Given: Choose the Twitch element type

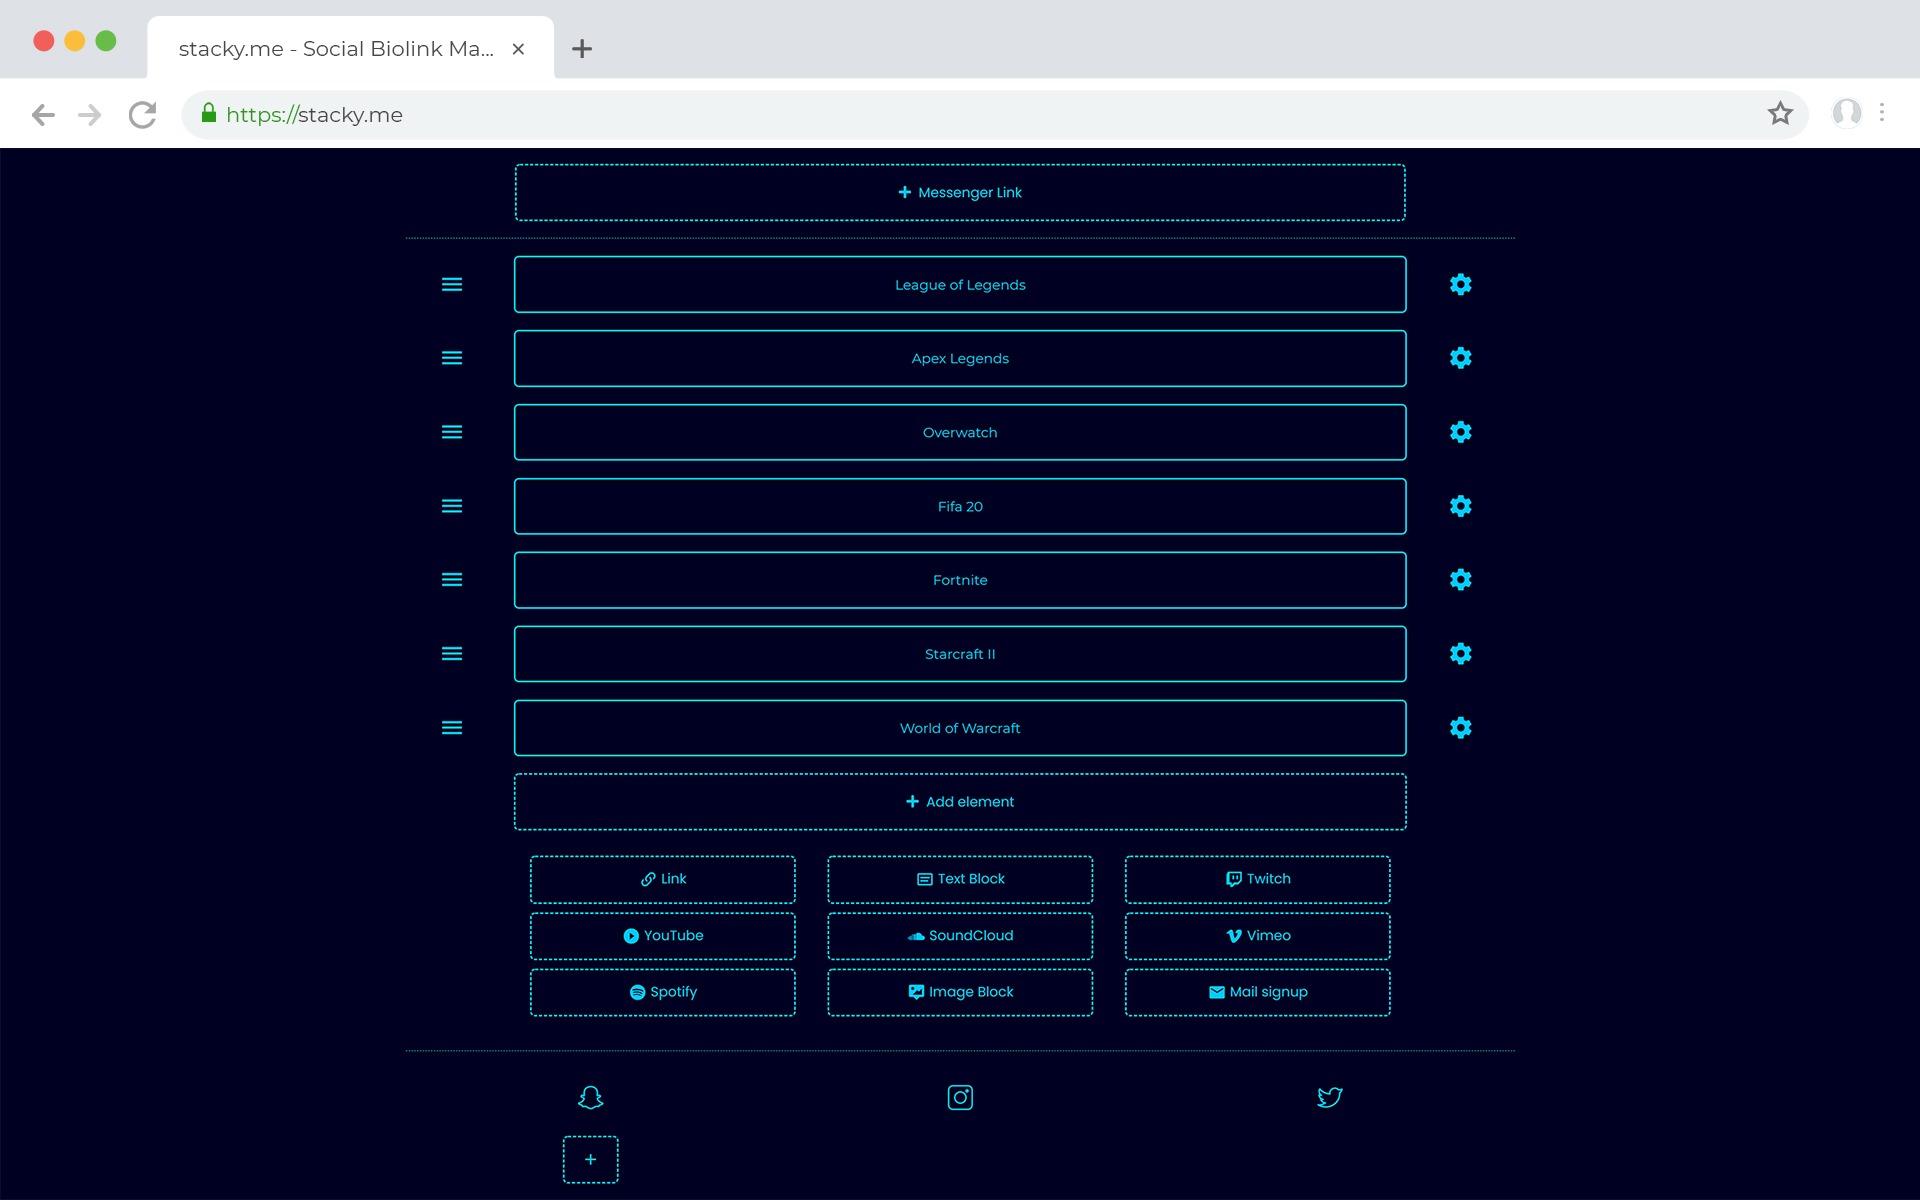Looking at the screenshot, I should pyautogui.click(x=1257, y=879).
